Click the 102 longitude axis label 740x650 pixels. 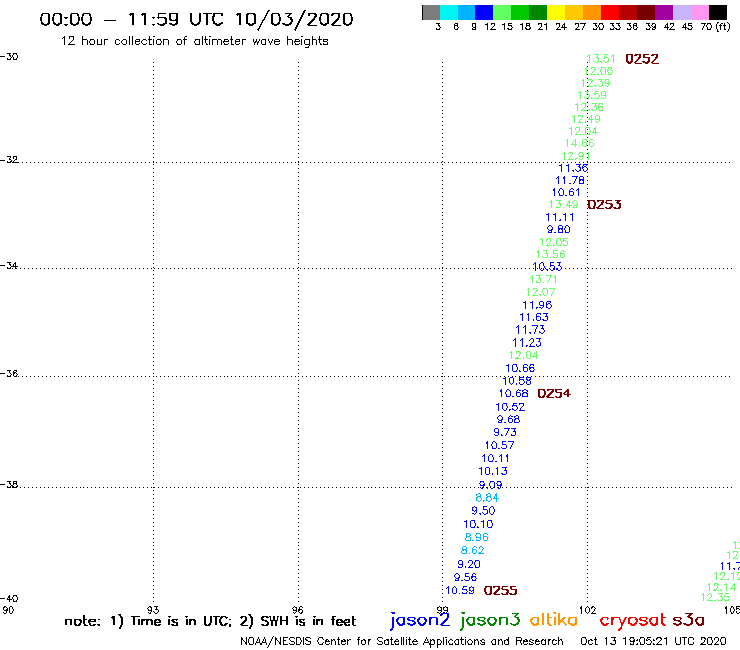pyautogui.click(x=588, y=610)
